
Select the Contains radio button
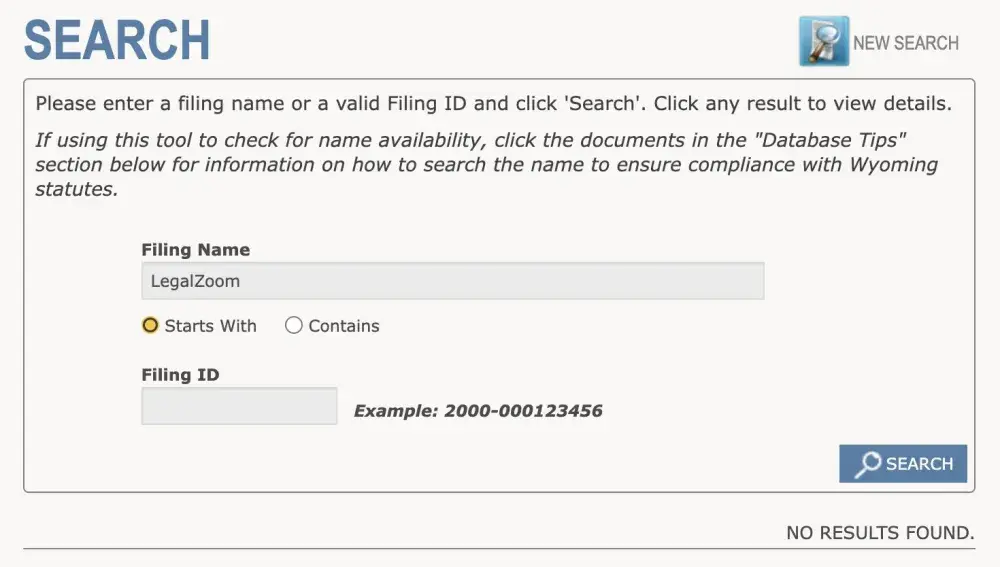pos(293,325)
